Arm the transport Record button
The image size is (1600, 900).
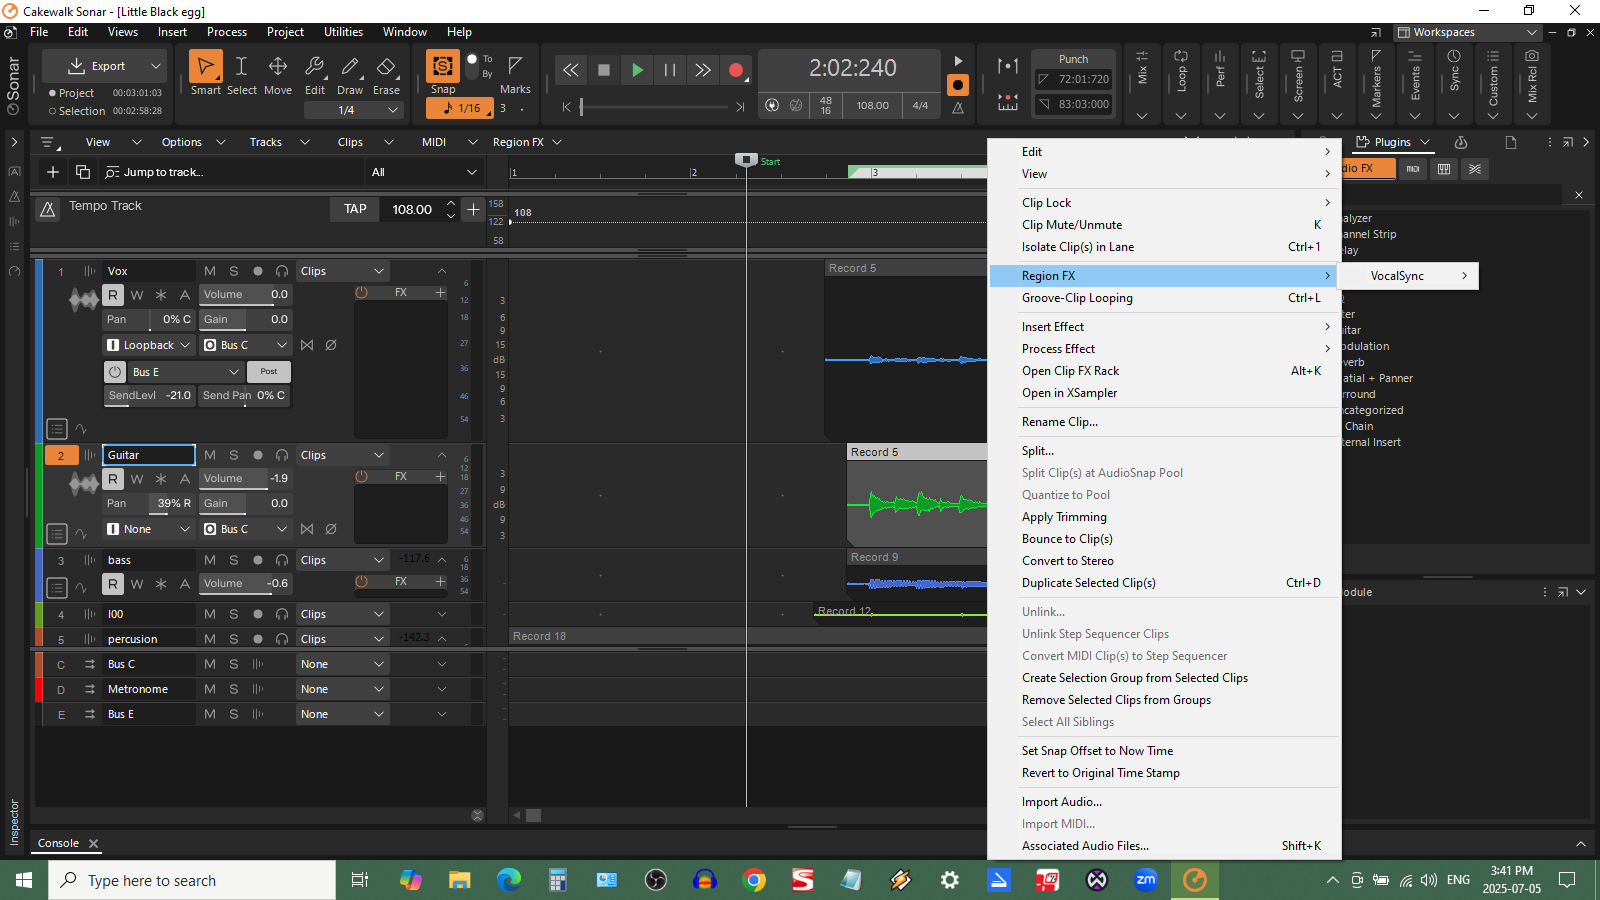pyautogui.click(x=736, y=70)
